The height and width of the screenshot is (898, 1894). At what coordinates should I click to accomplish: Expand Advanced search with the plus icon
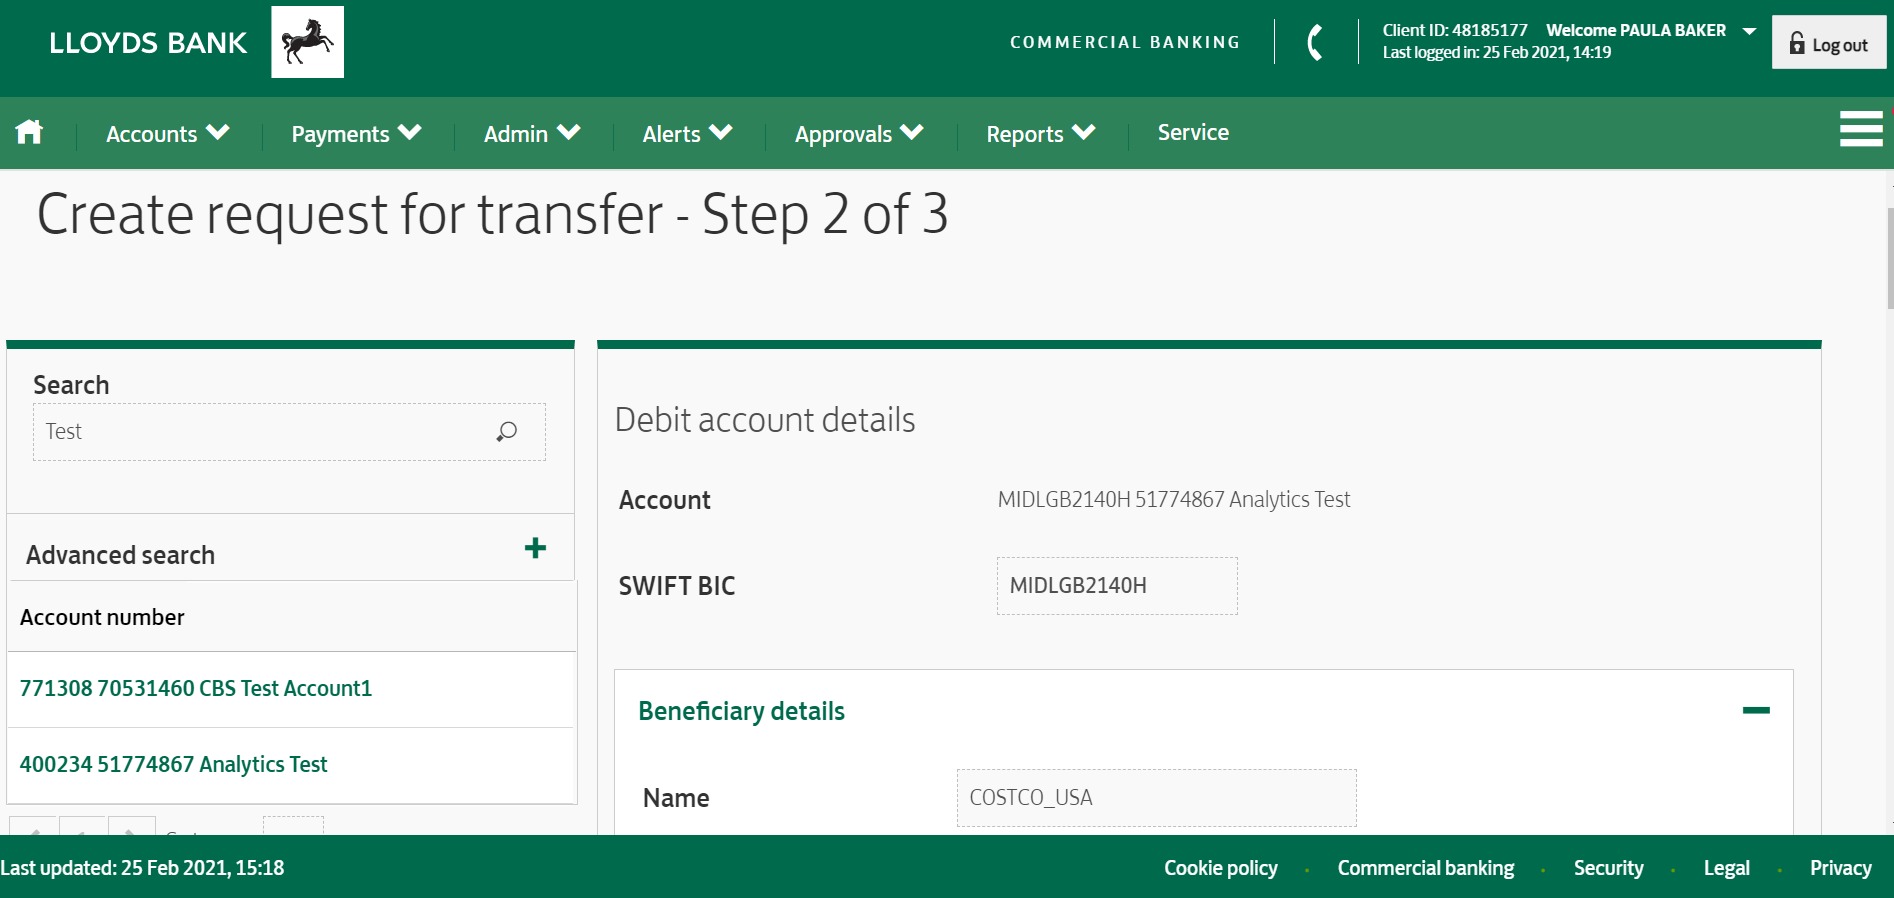[x=535, y=548]
